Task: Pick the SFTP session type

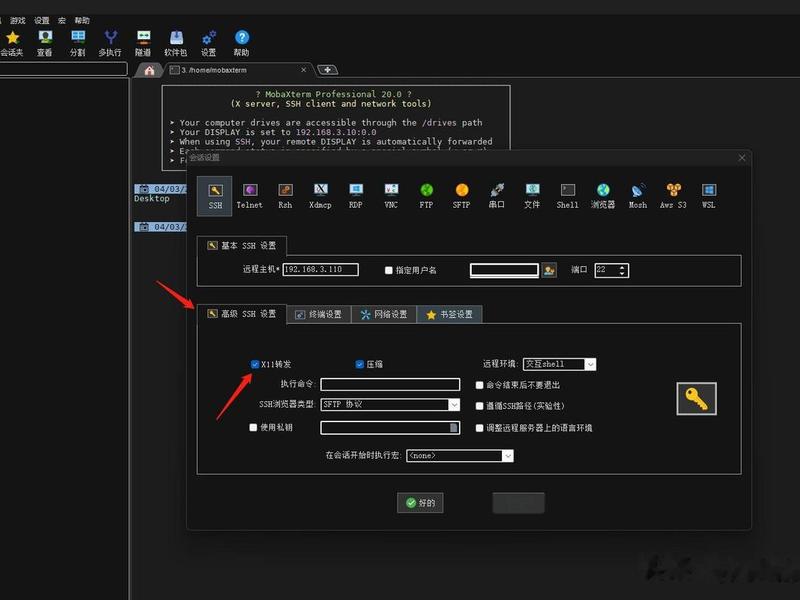Action: coord(462,196)
